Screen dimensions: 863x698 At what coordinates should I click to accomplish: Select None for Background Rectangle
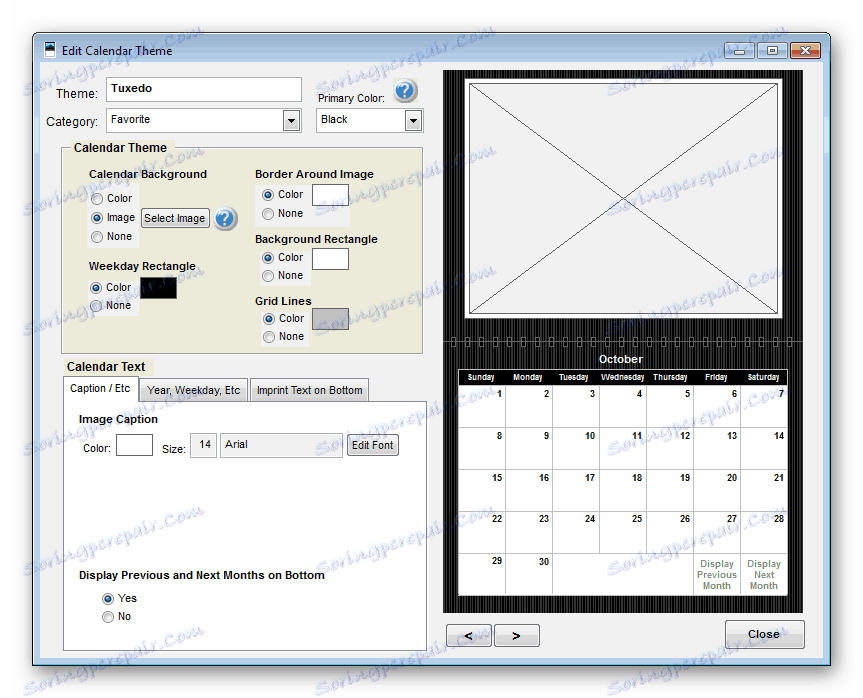click(268, 276)
